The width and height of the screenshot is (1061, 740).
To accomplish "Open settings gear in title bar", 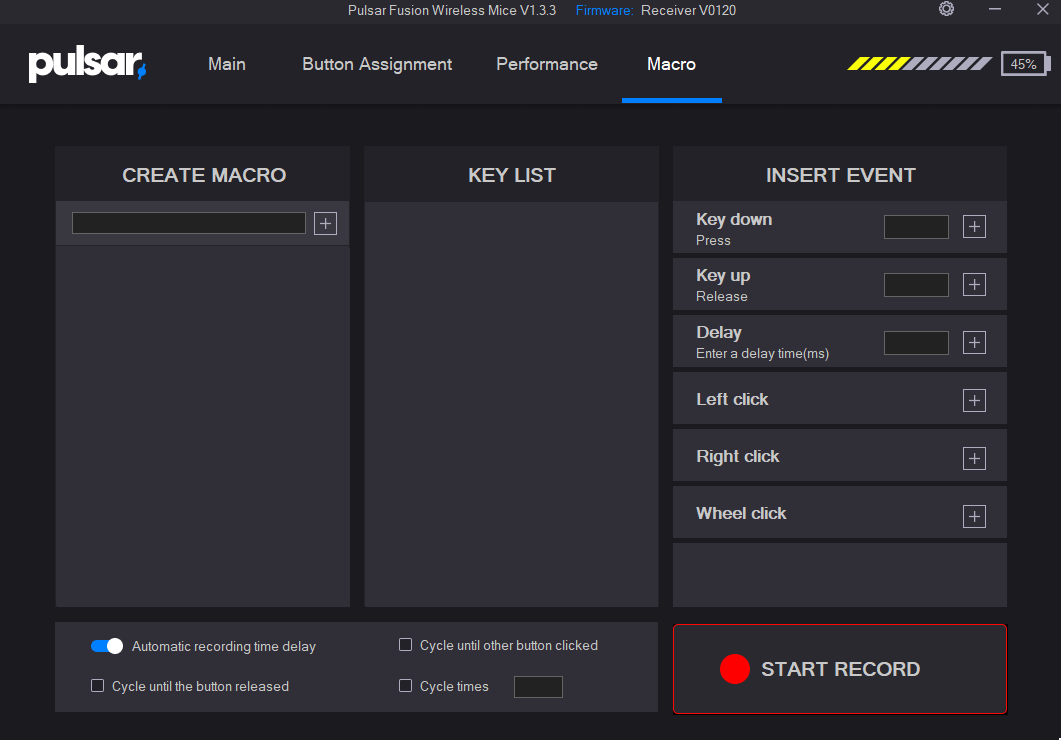I will tap(946, 9).
